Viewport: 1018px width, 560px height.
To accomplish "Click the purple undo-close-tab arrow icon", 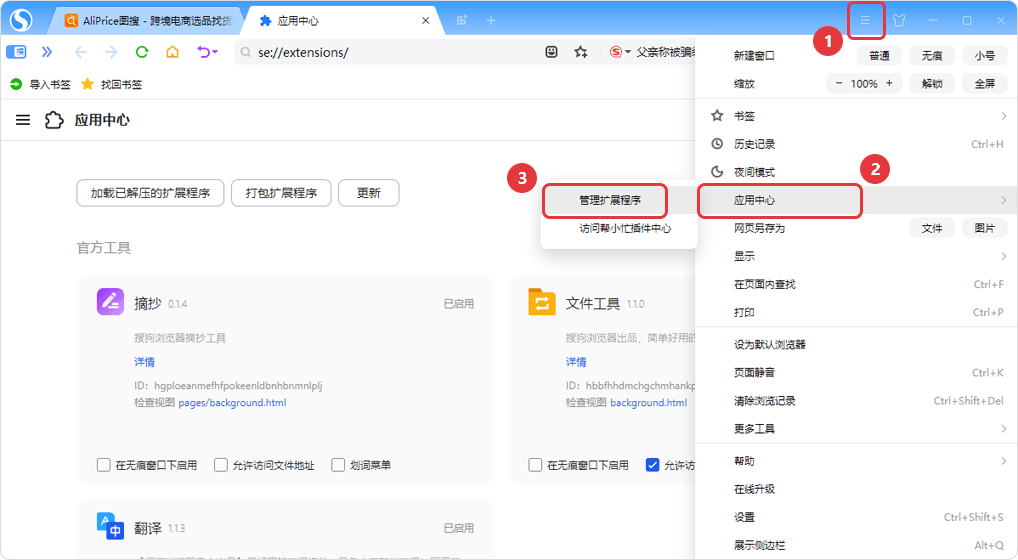I will (x=206, y=52).
